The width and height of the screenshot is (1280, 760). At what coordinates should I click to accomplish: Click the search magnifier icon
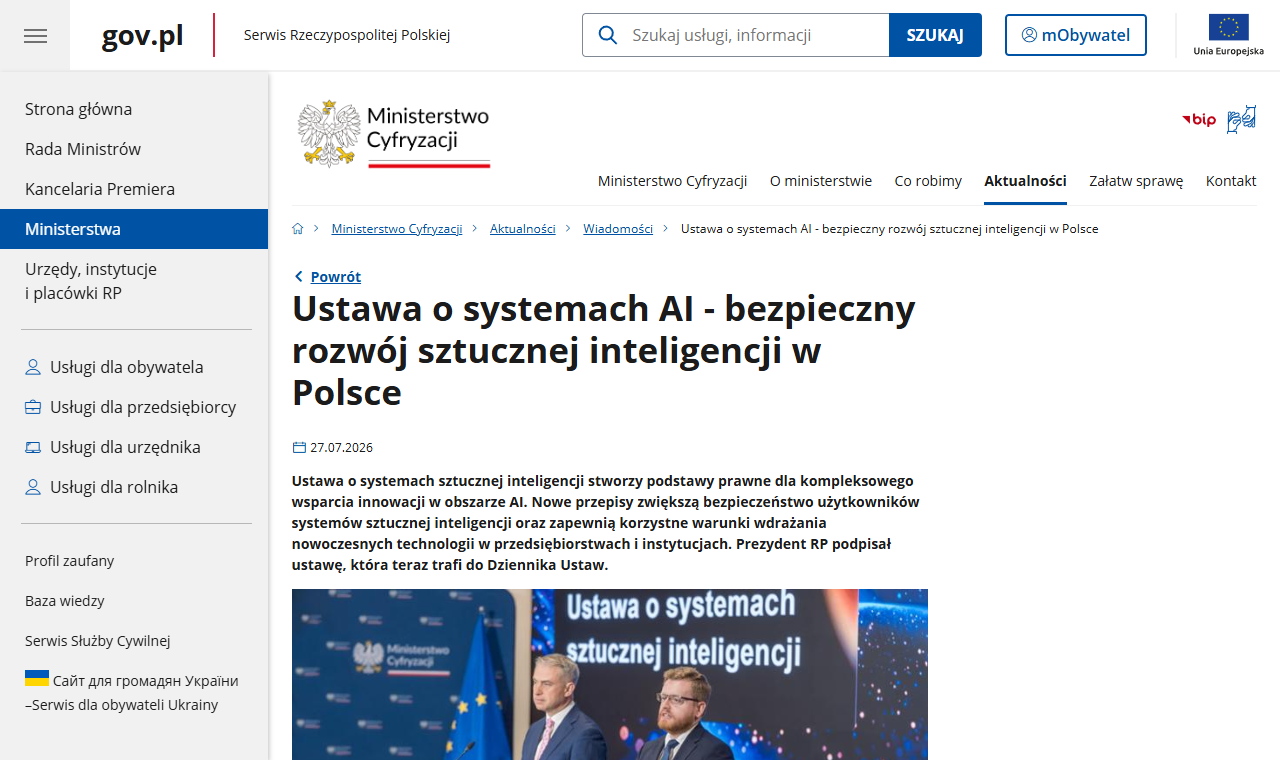click(x=607, y=35)
